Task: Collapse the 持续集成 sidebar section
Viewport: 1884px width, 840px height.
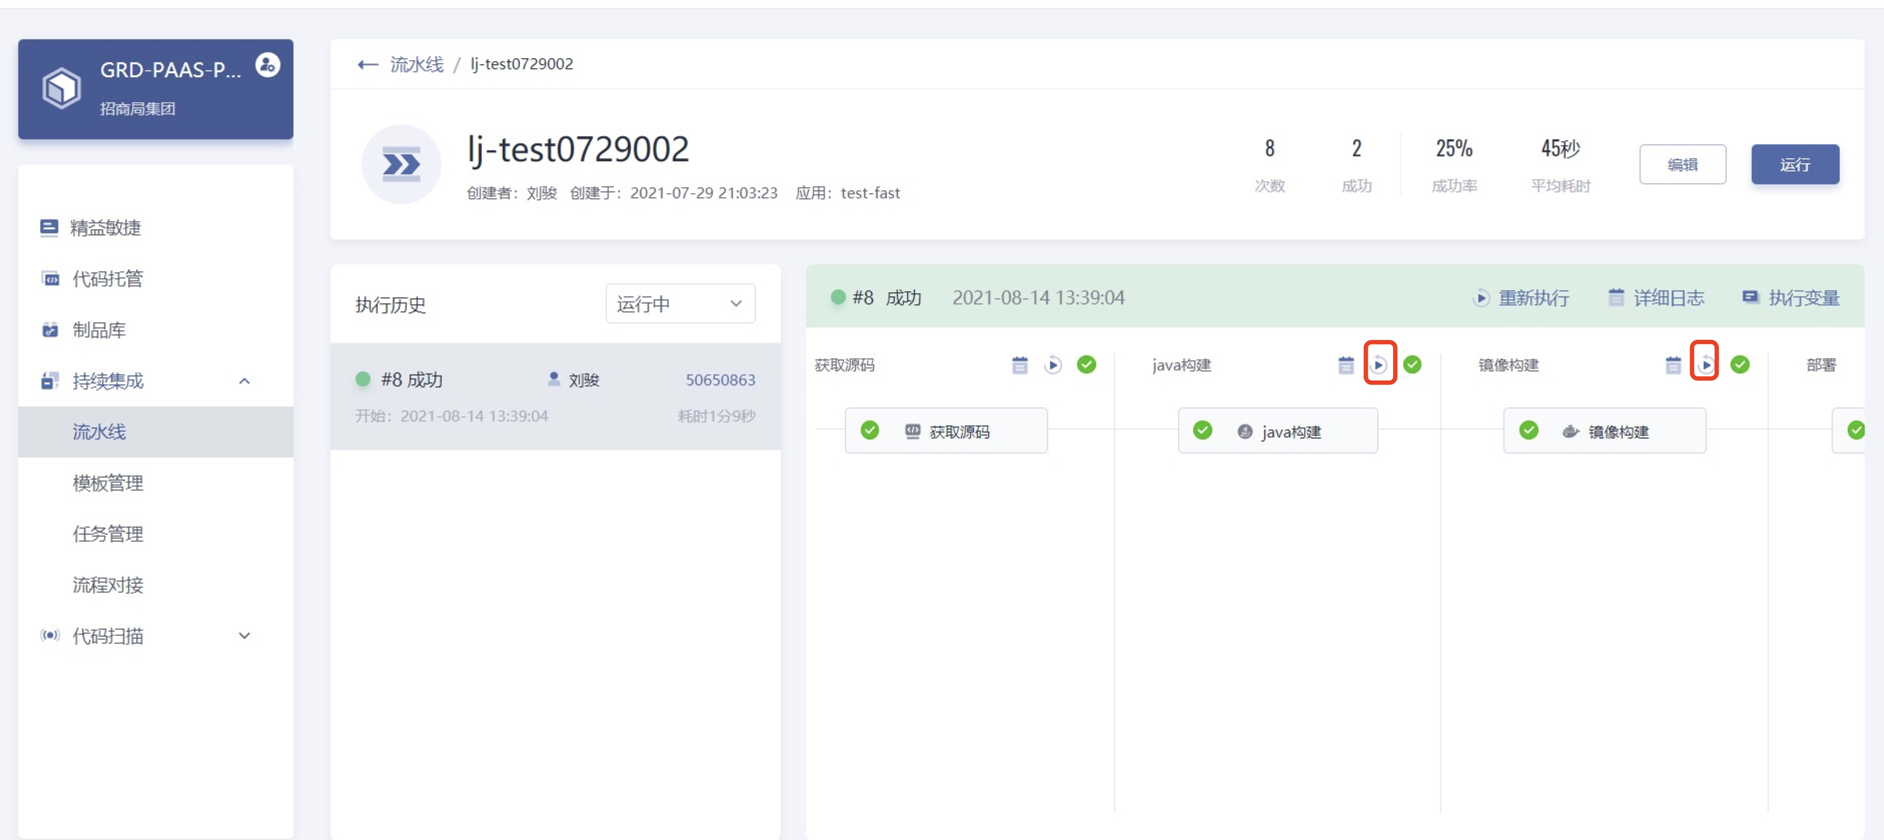Action: click(244, 381)
